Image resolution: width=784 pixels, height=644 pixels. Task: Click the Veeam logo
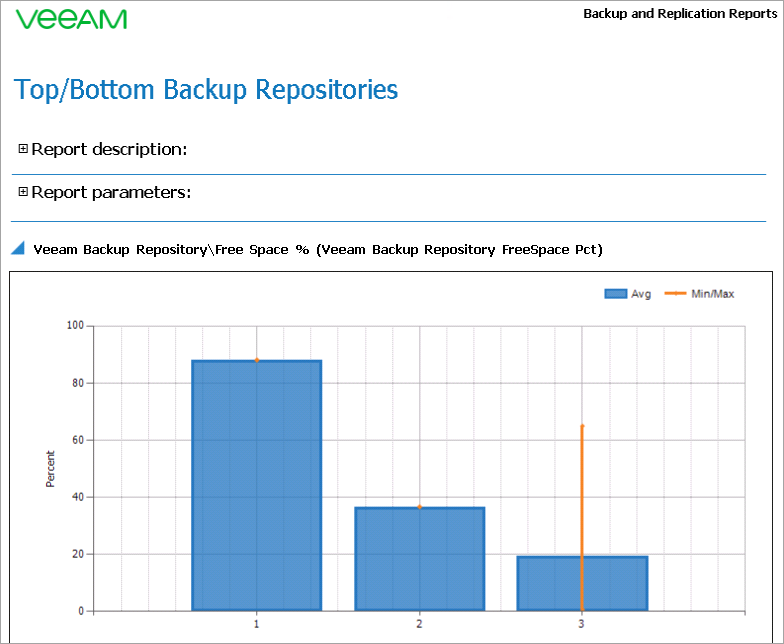point(72,20)
